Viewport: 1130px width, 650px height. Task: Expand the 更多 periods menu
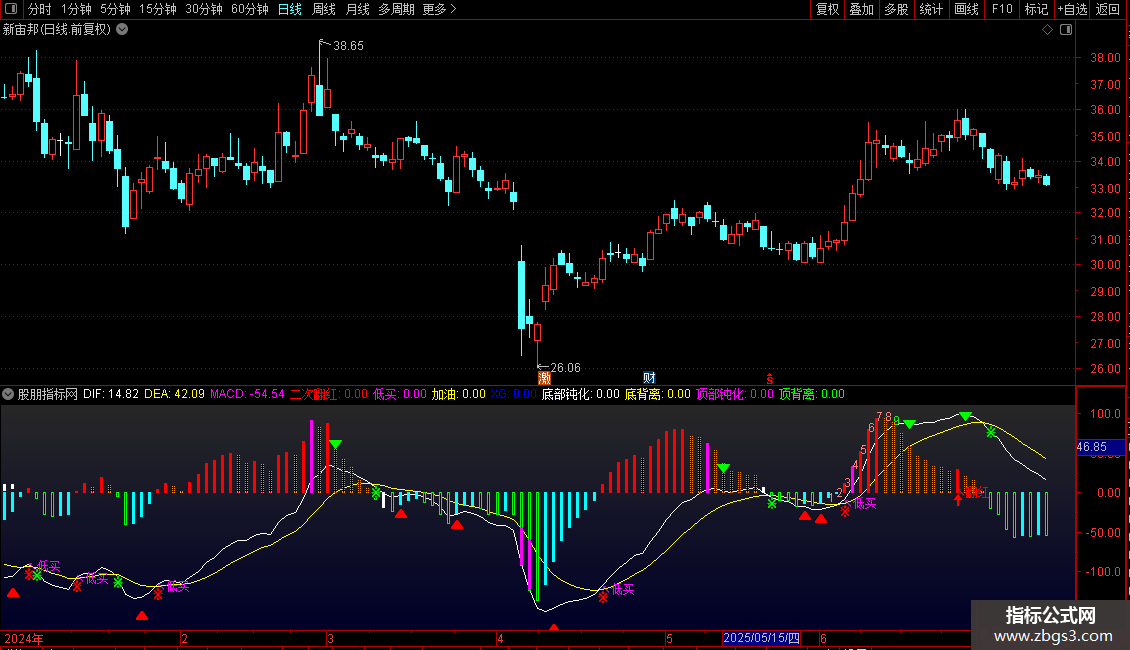click(x=439, y=9)
